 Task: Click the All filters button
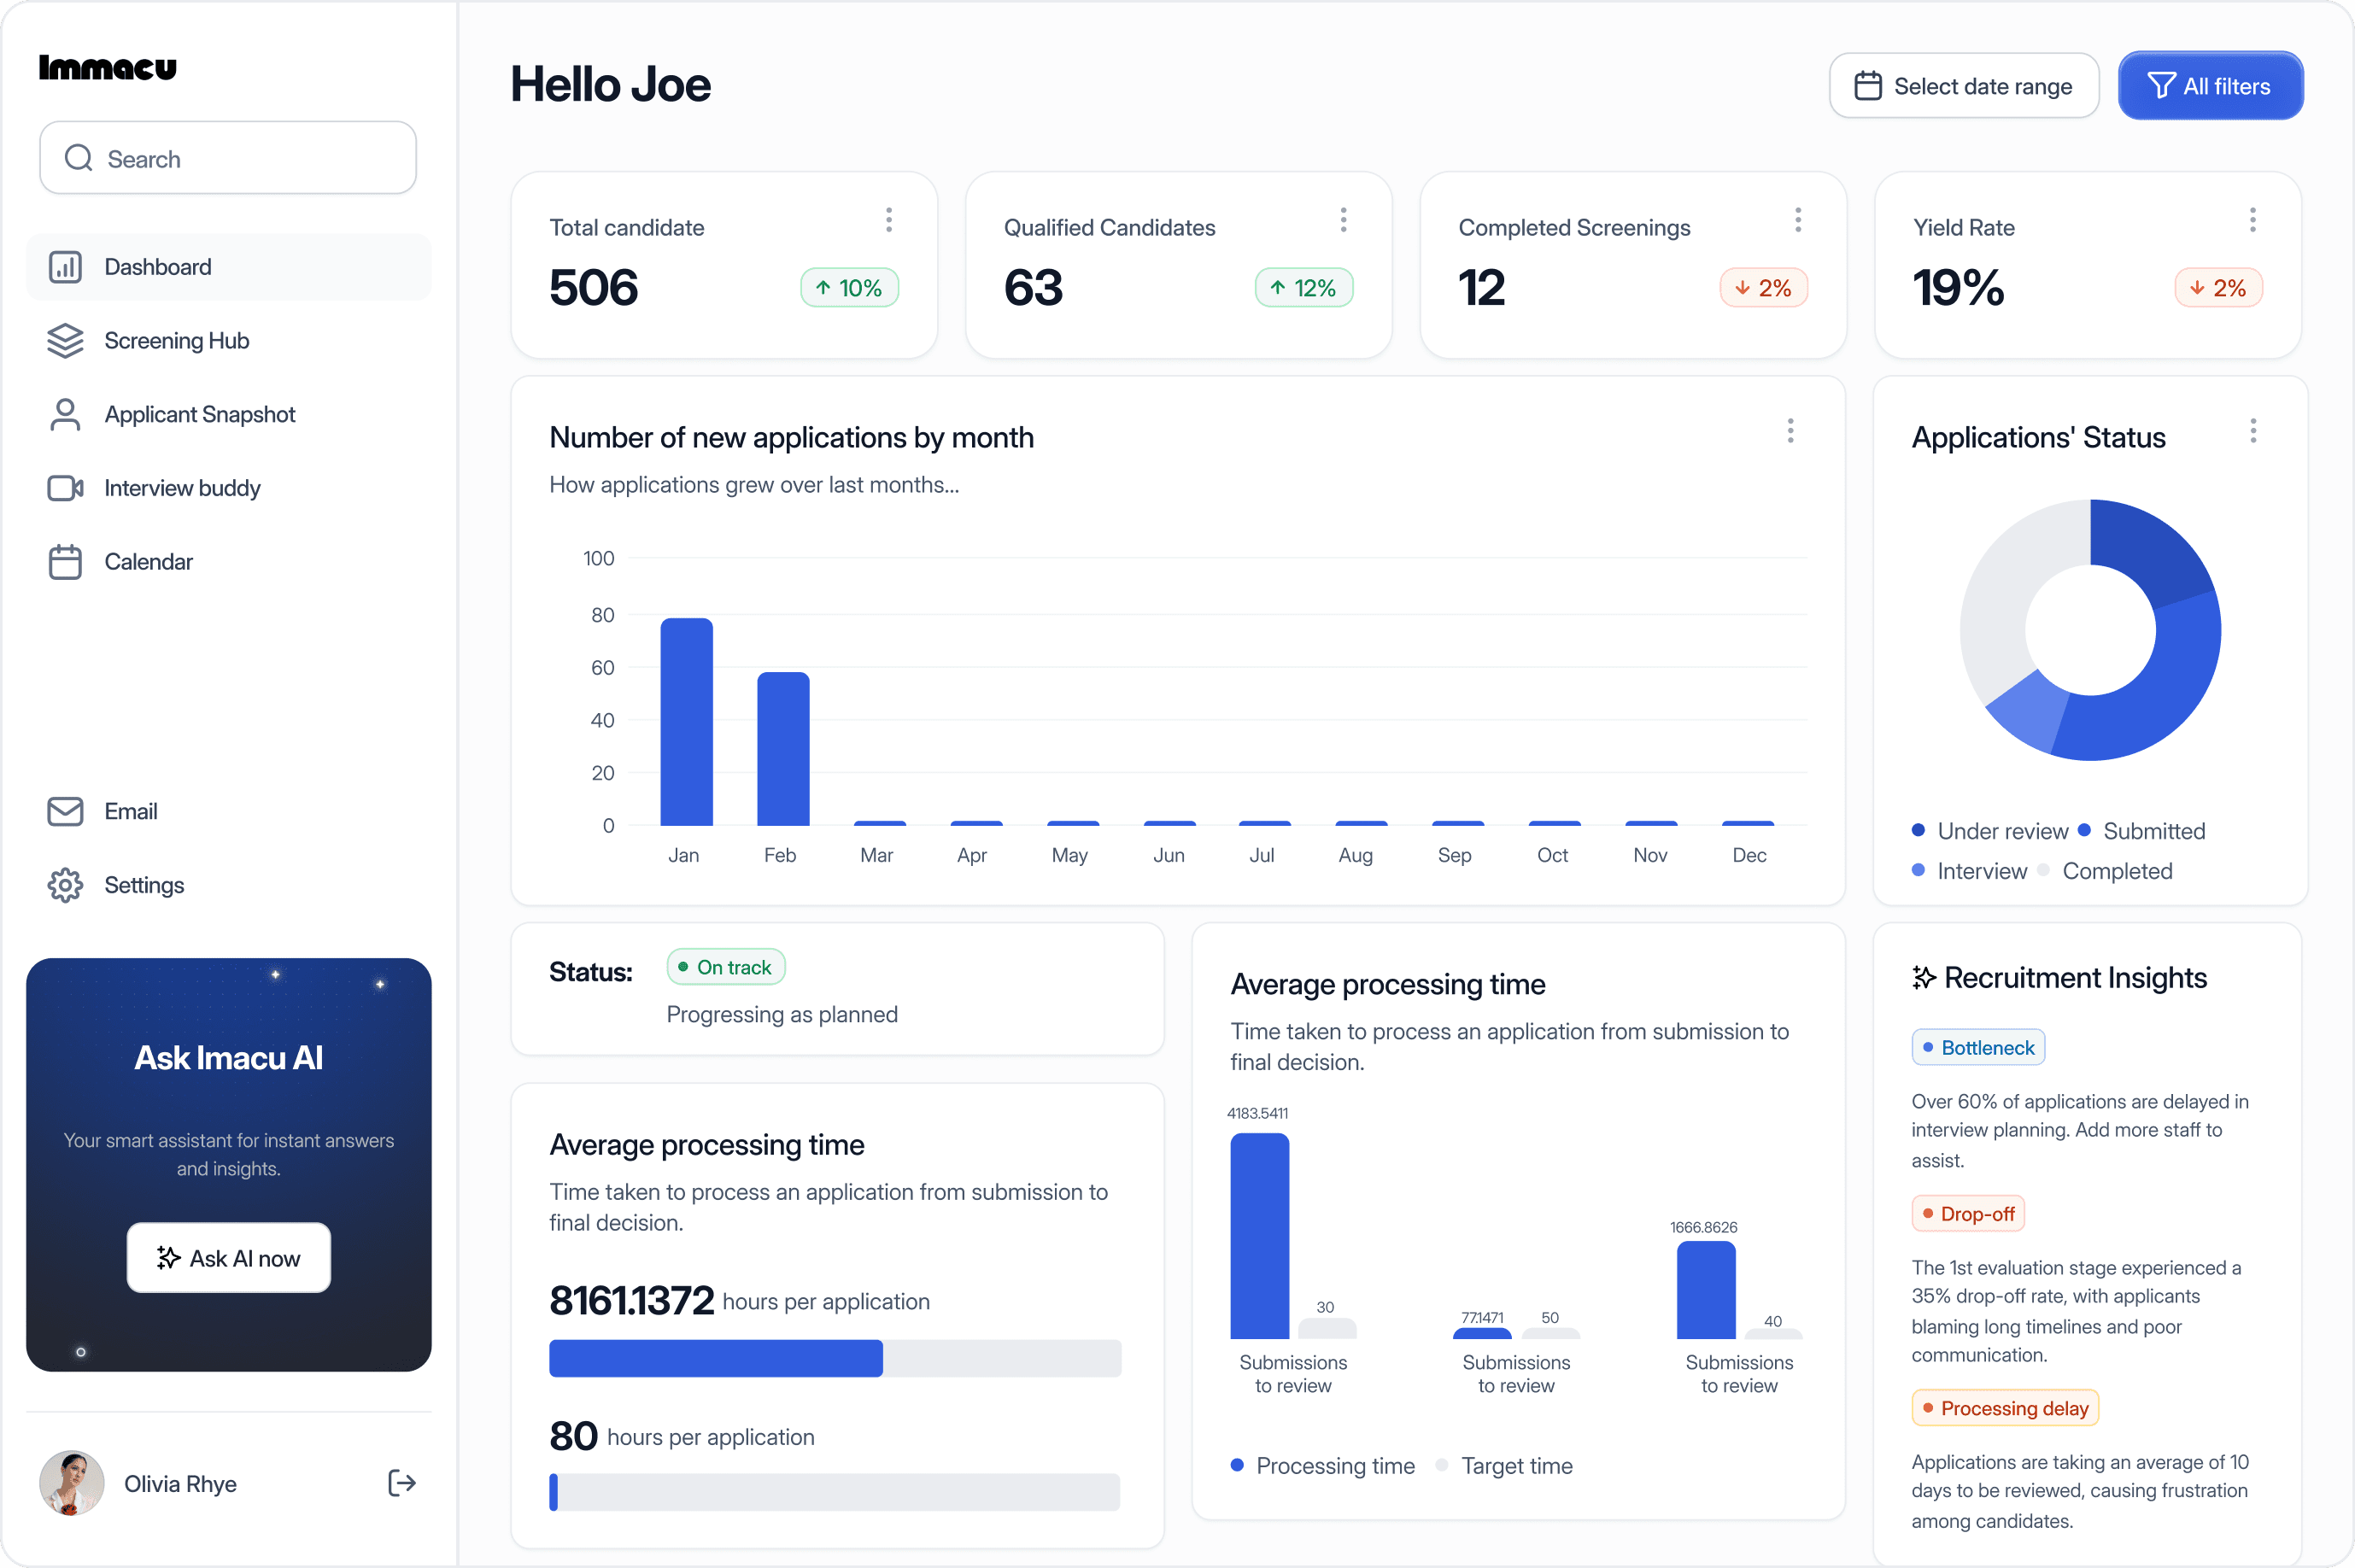(x=2210, y=86)
